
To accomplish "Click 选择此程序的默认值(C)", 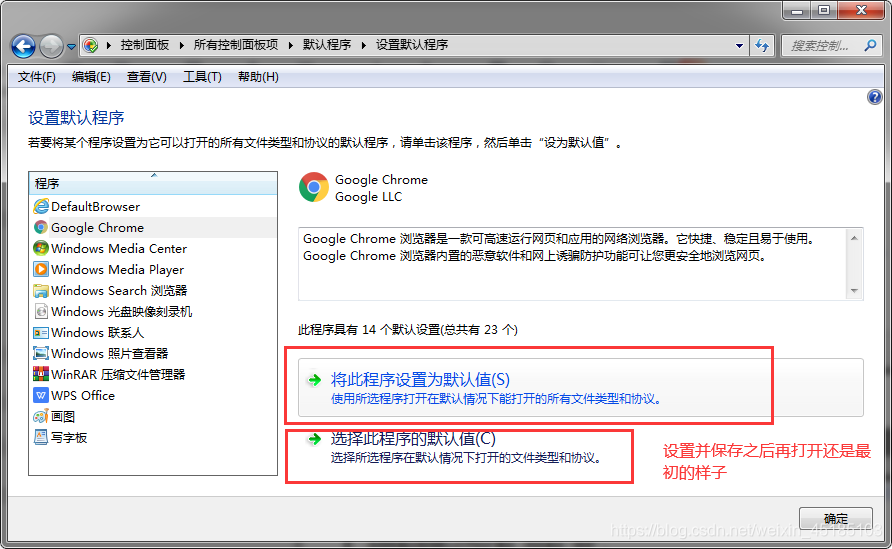I will 413,439.
